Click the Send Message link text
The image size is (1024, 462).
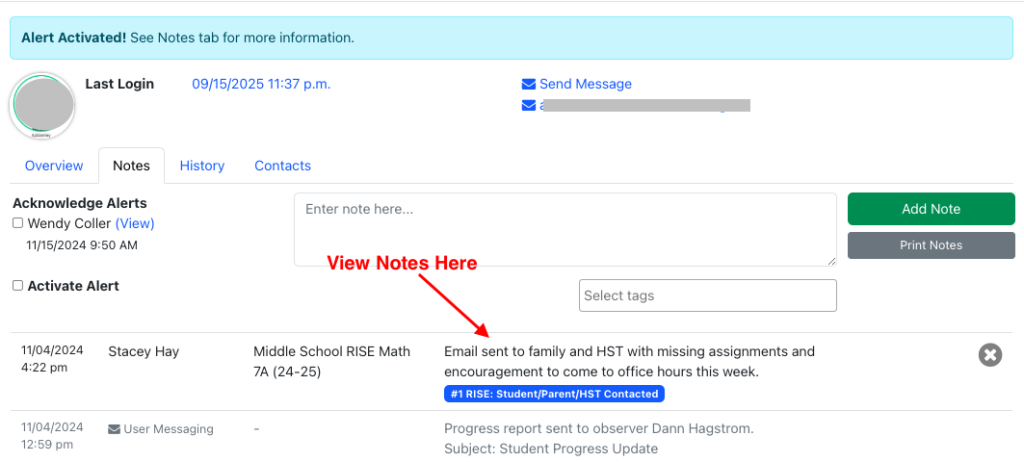tap(585, 84)
